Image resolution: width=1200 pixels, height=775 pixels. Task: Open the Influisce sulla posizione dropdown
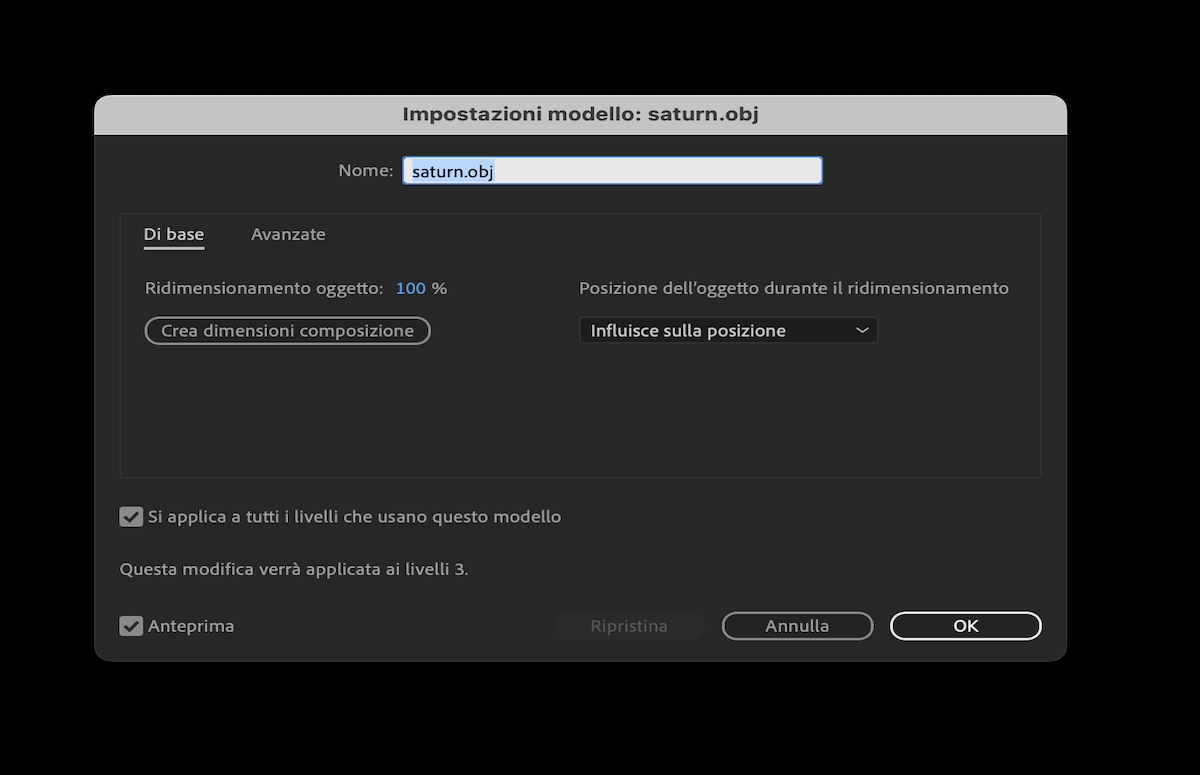727,330
